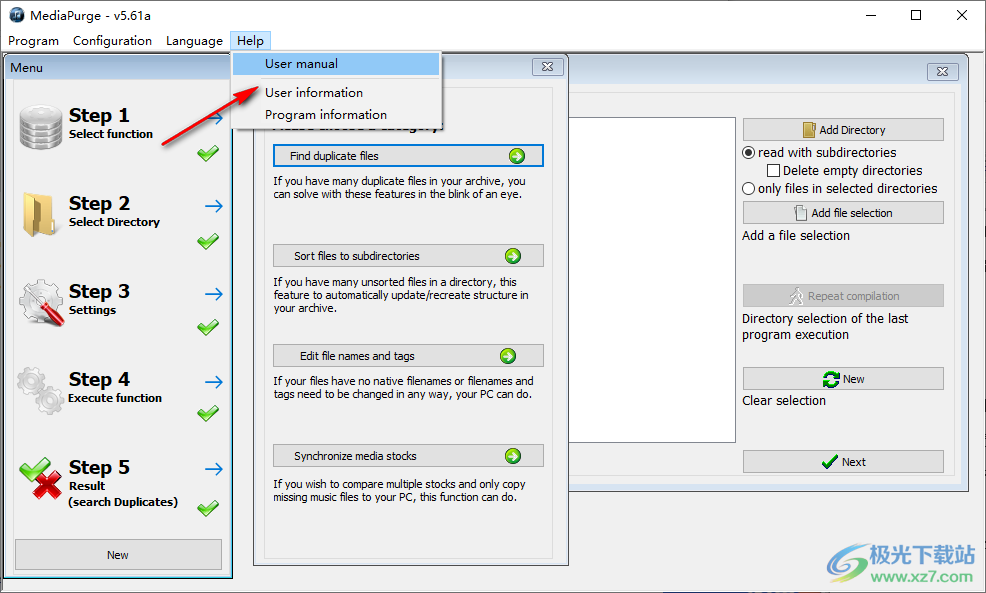Click the Edit file names and tags button
The width and height of the screenshot is (986, 593).
point(408,356)
